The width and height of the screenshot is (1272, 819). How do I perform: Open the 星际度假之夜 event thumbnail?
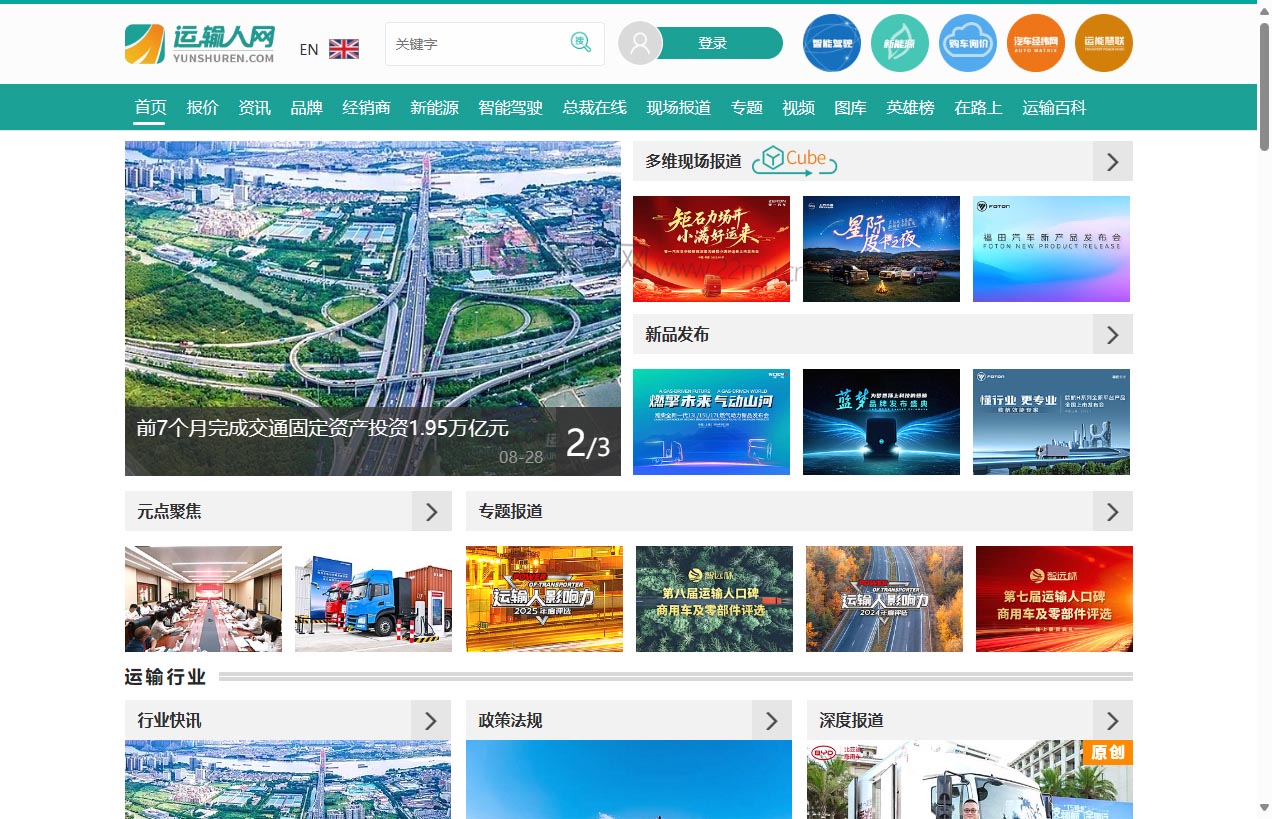pos(881,249)
